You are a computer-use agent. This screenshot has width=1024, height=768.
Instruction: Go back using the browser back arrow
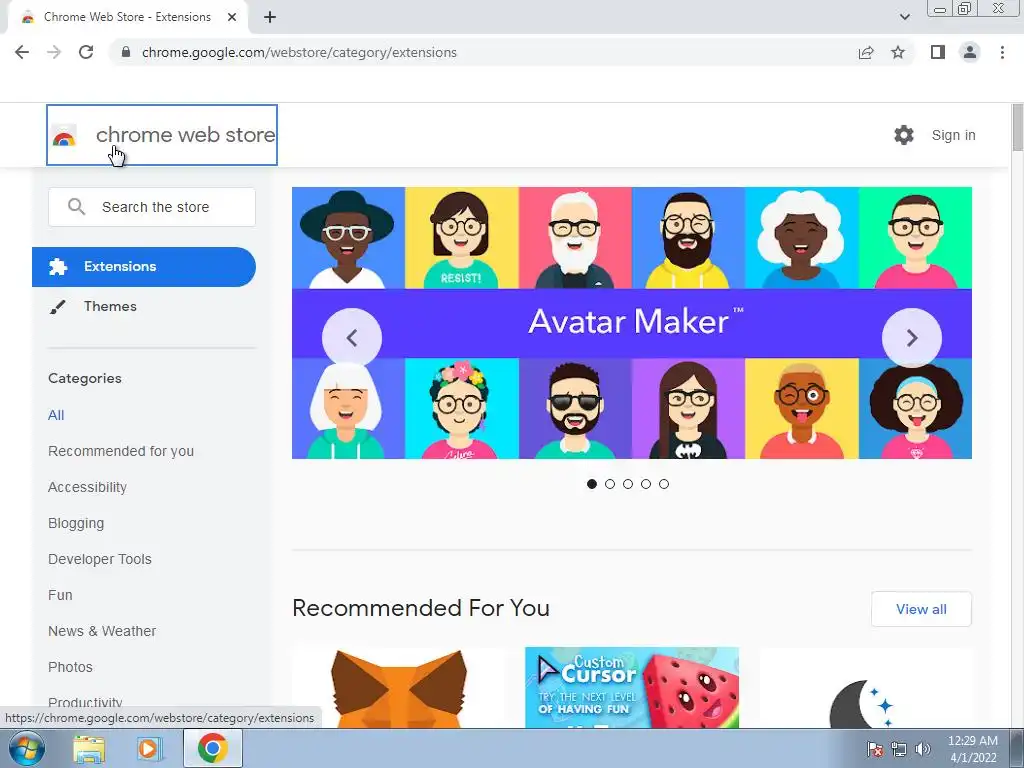click(22, 52)
